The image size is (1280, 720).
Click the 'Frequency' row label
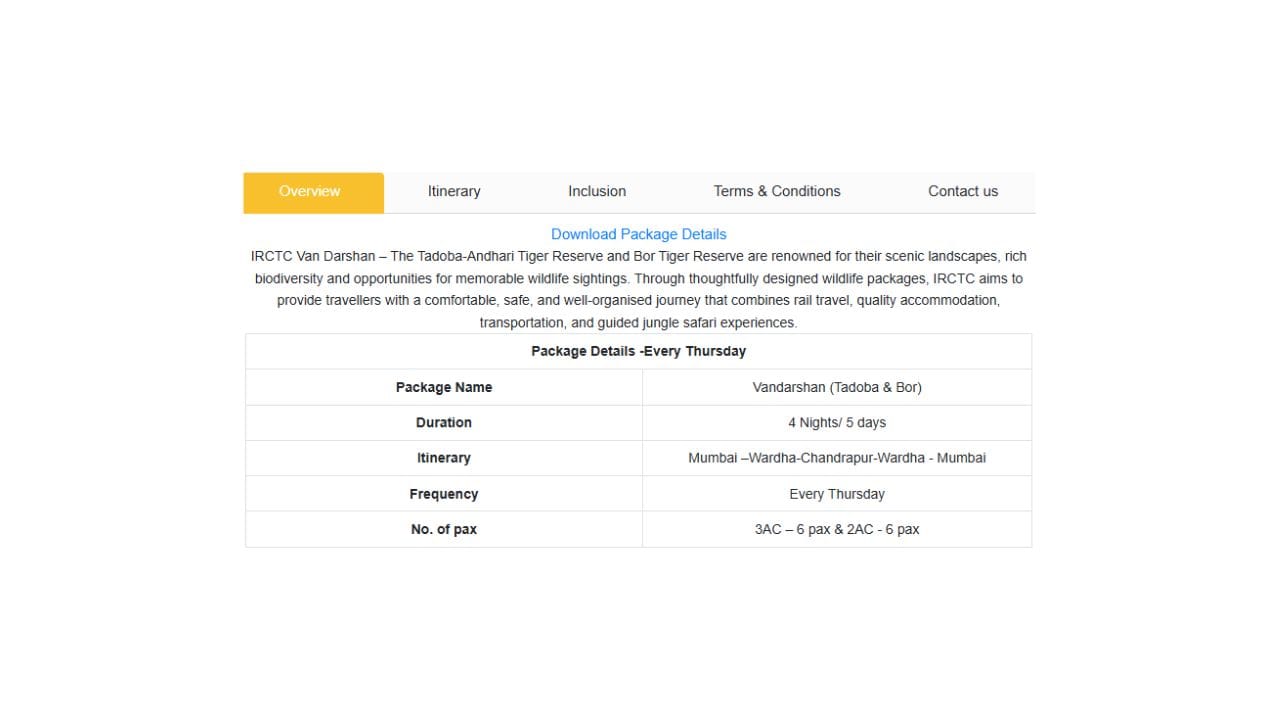pos(444,494)
